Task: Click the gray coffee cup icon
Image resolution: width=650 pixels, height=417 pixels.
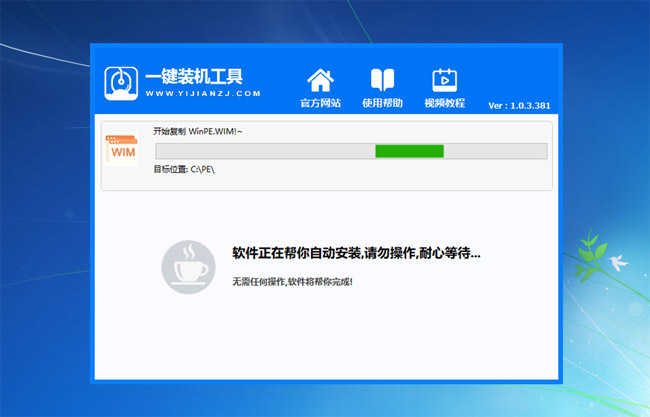Action: click(x=187, y=265)
